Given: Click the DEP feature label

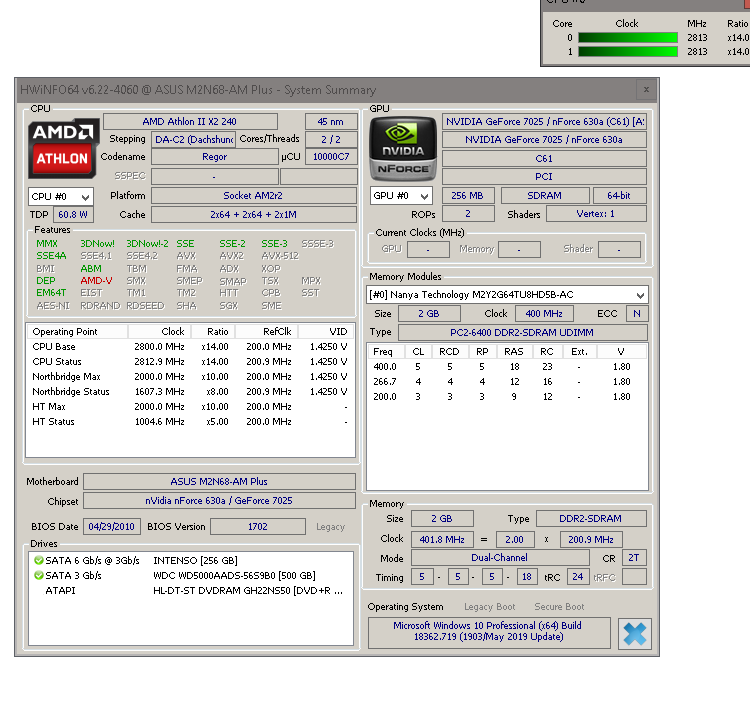Looking at the screenshot, I should click(x=45, y=281).
